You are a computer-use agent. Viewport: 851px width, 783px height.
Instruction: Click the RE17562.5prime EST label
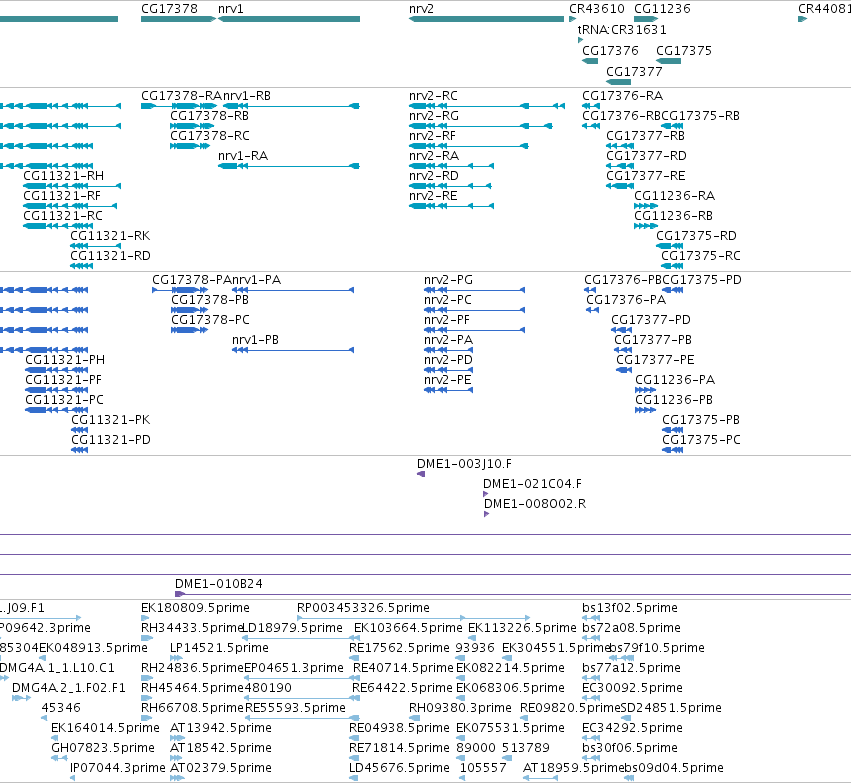399,648
